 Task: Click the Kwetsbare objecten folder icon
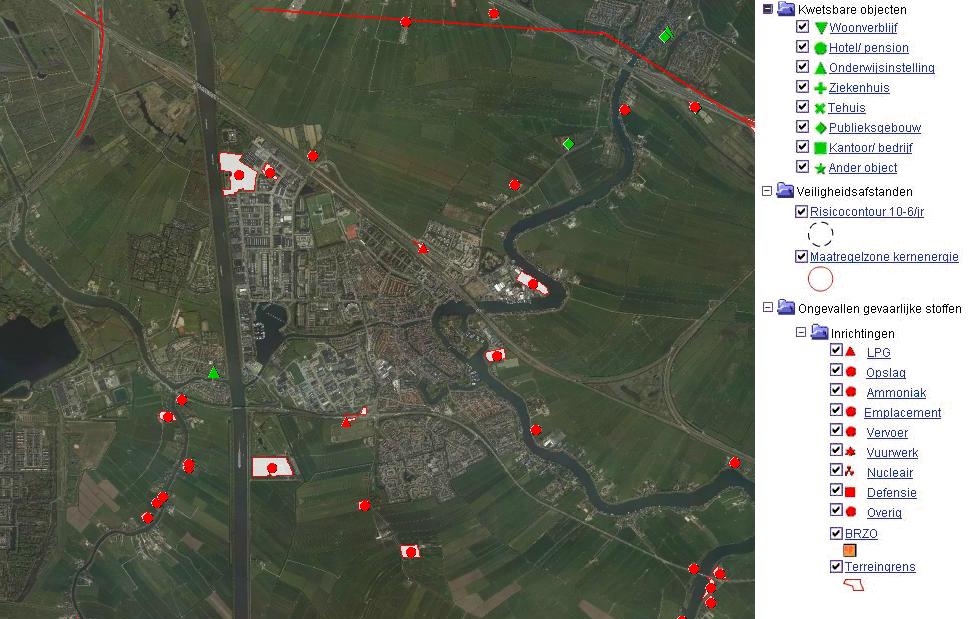786,9
